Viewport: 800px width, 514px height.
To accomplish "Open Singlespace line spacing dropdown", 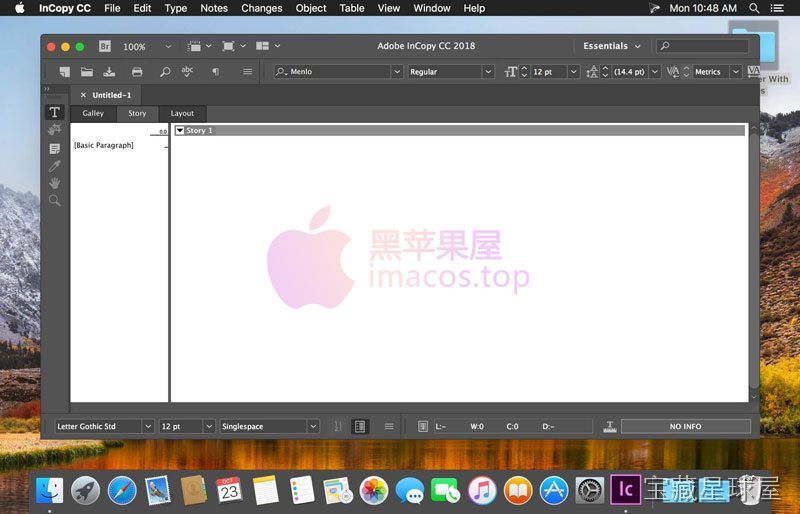I will point(313,426).
